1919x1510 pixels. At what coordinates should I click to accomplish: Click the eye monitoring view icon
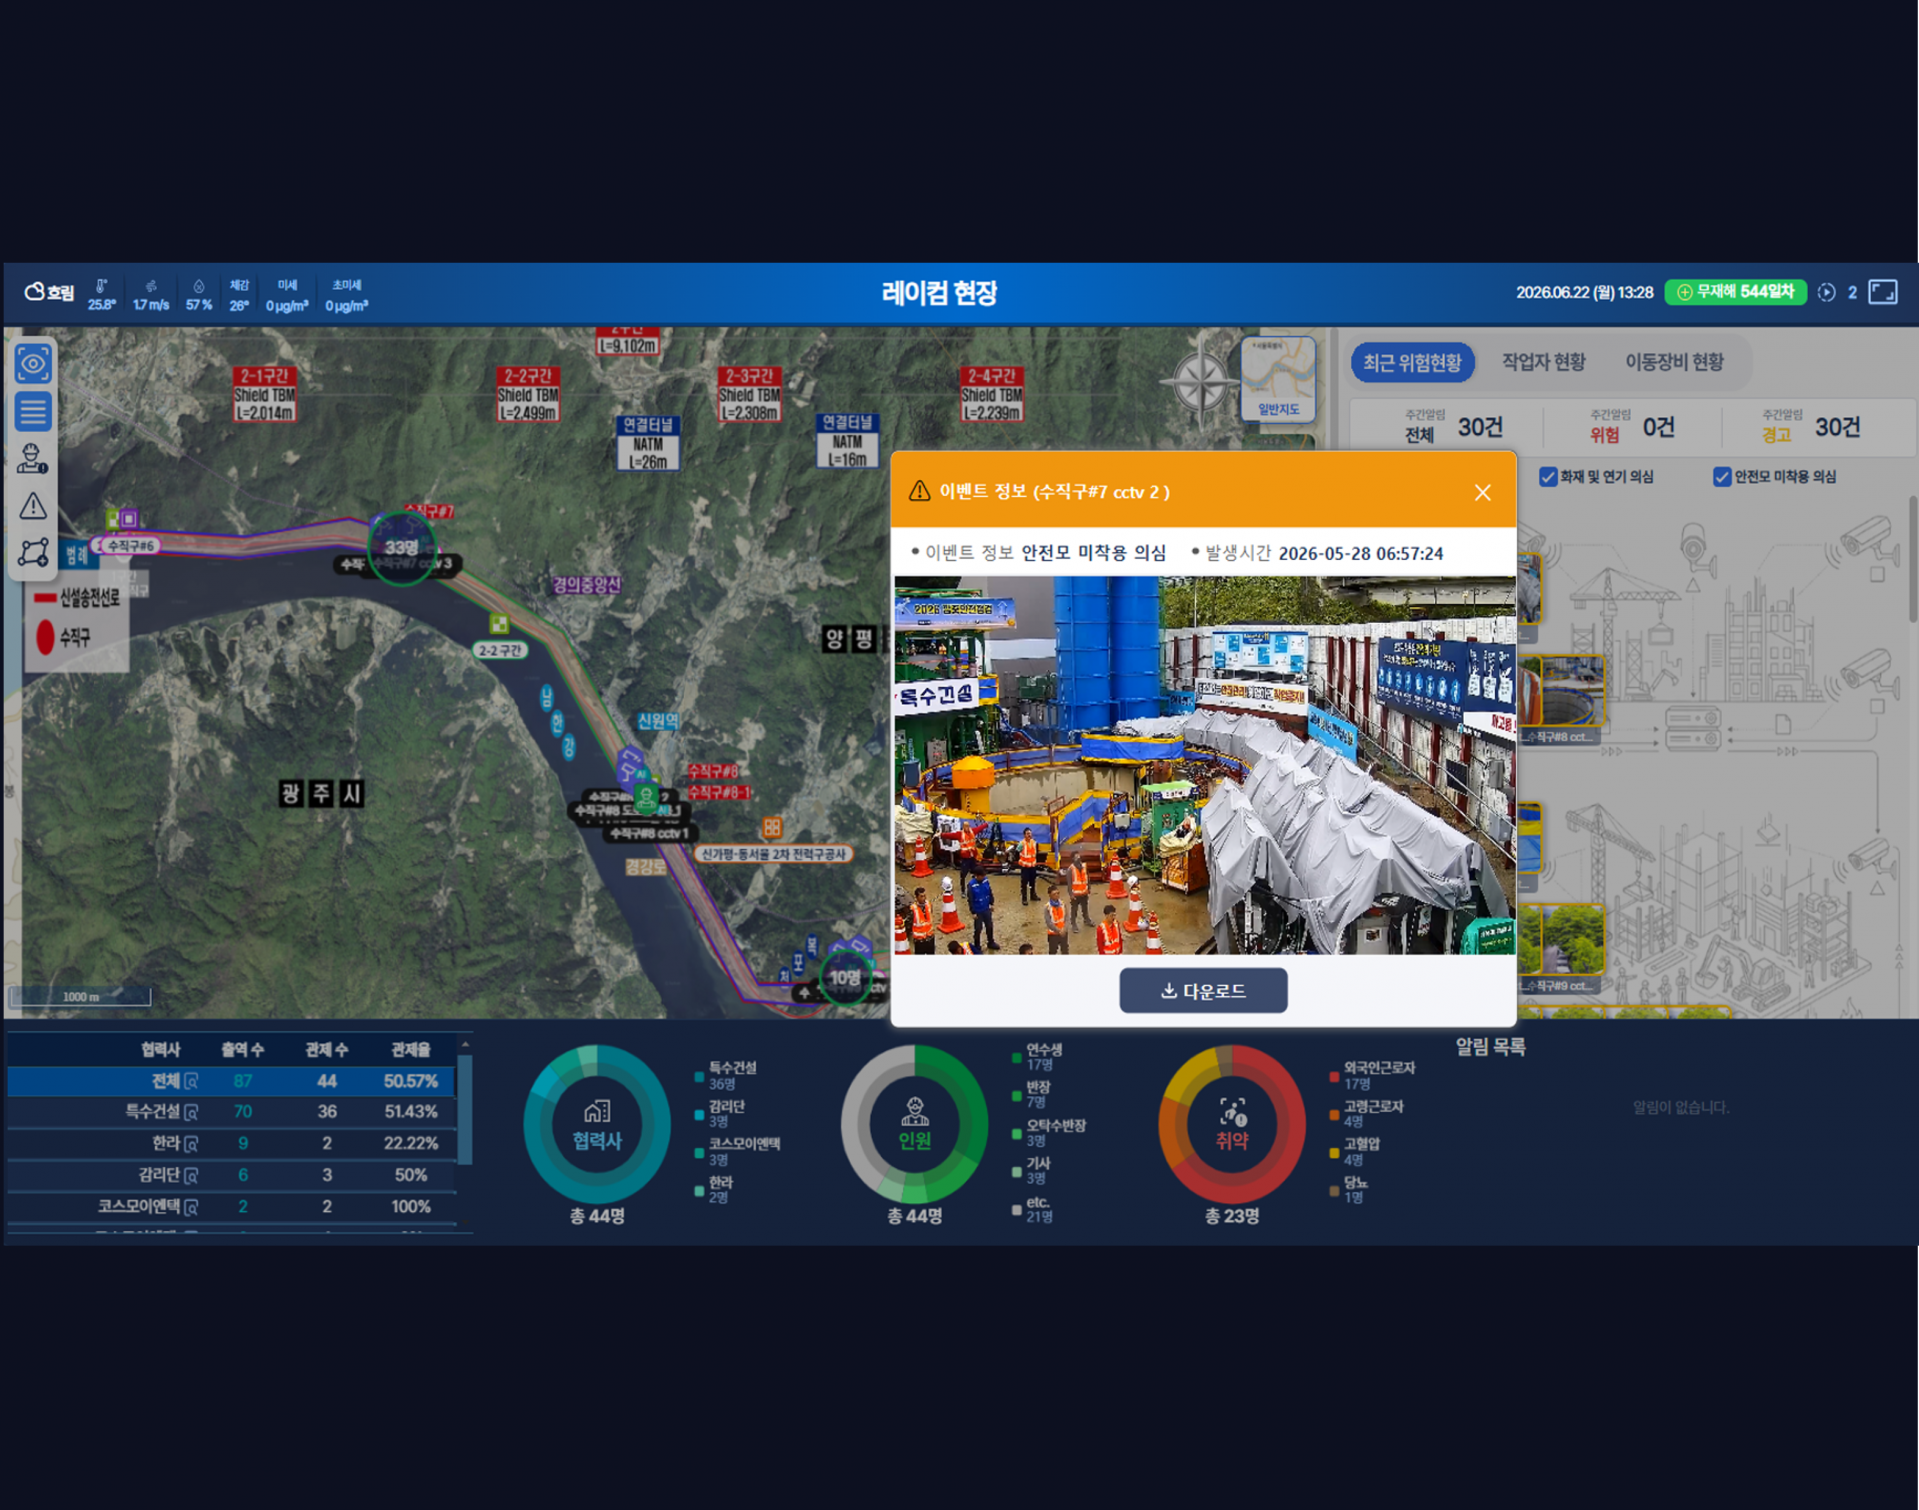coord(33,364)
